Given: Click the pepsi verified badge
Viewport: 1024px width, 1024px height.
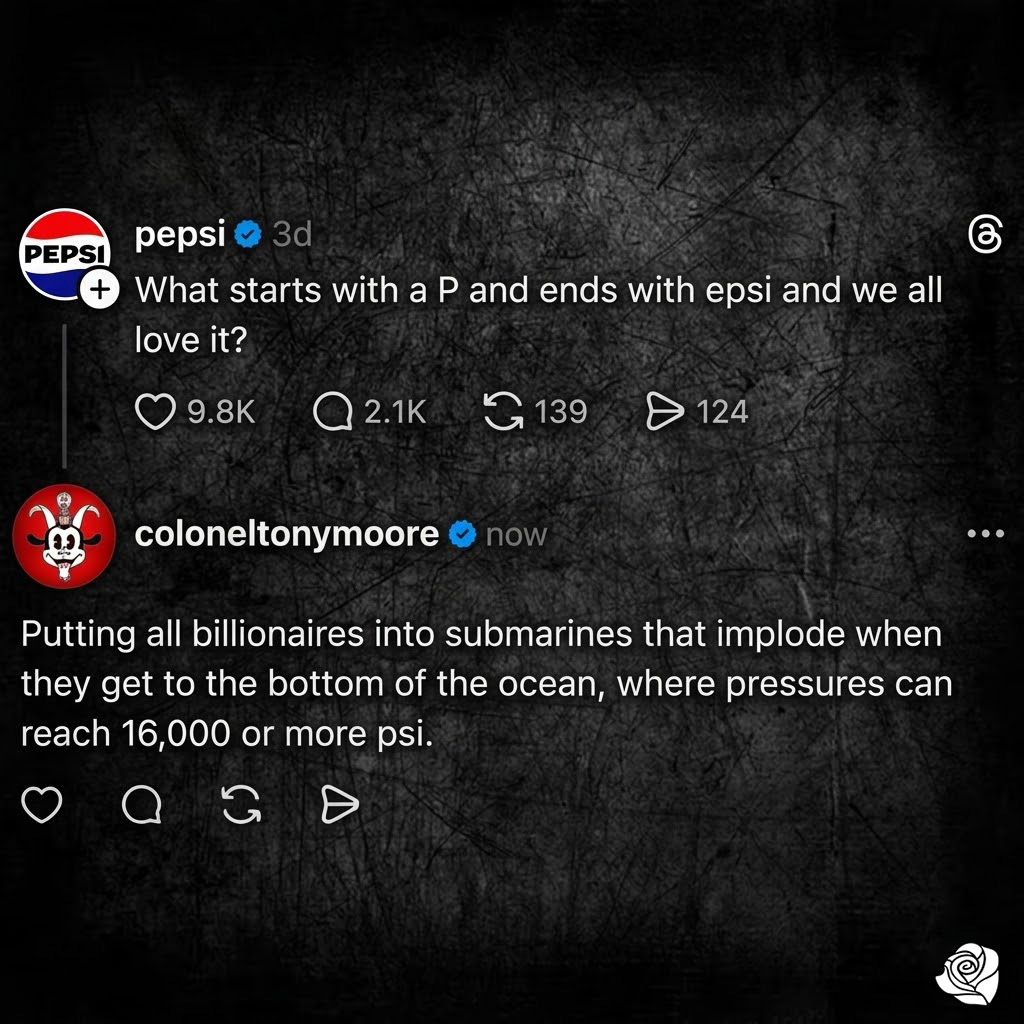Looking at the screenshot, I should tap(248, 234).
